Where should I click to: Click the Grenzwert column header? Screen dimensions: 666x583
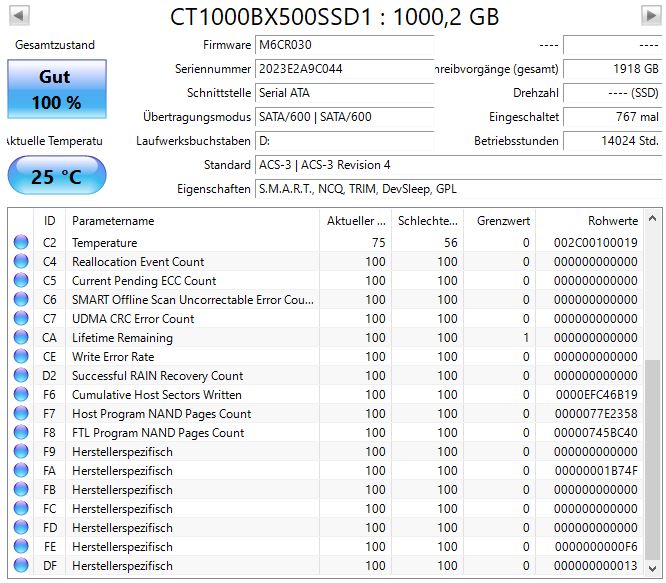[x=500, y=221]
